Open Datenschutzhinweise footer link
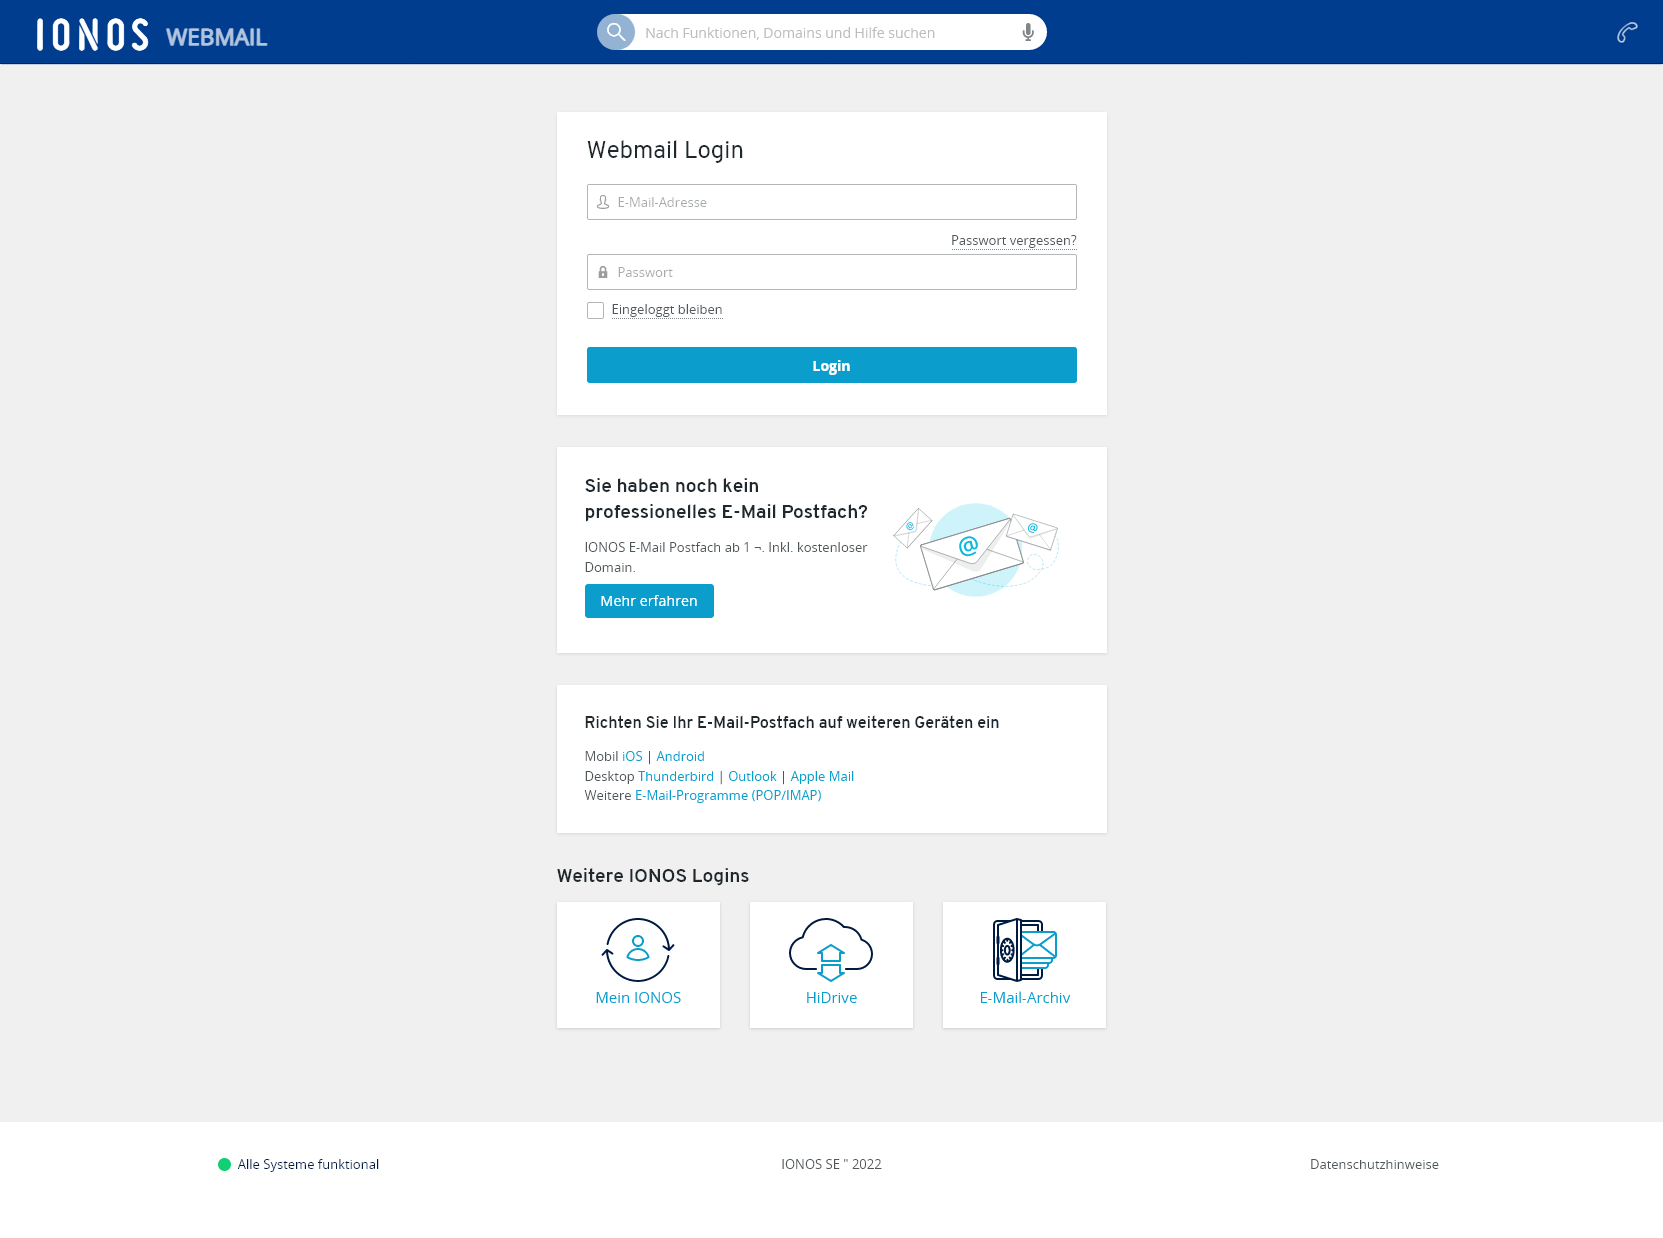This screenshot has height=1238, width=1663. 1374,1164
